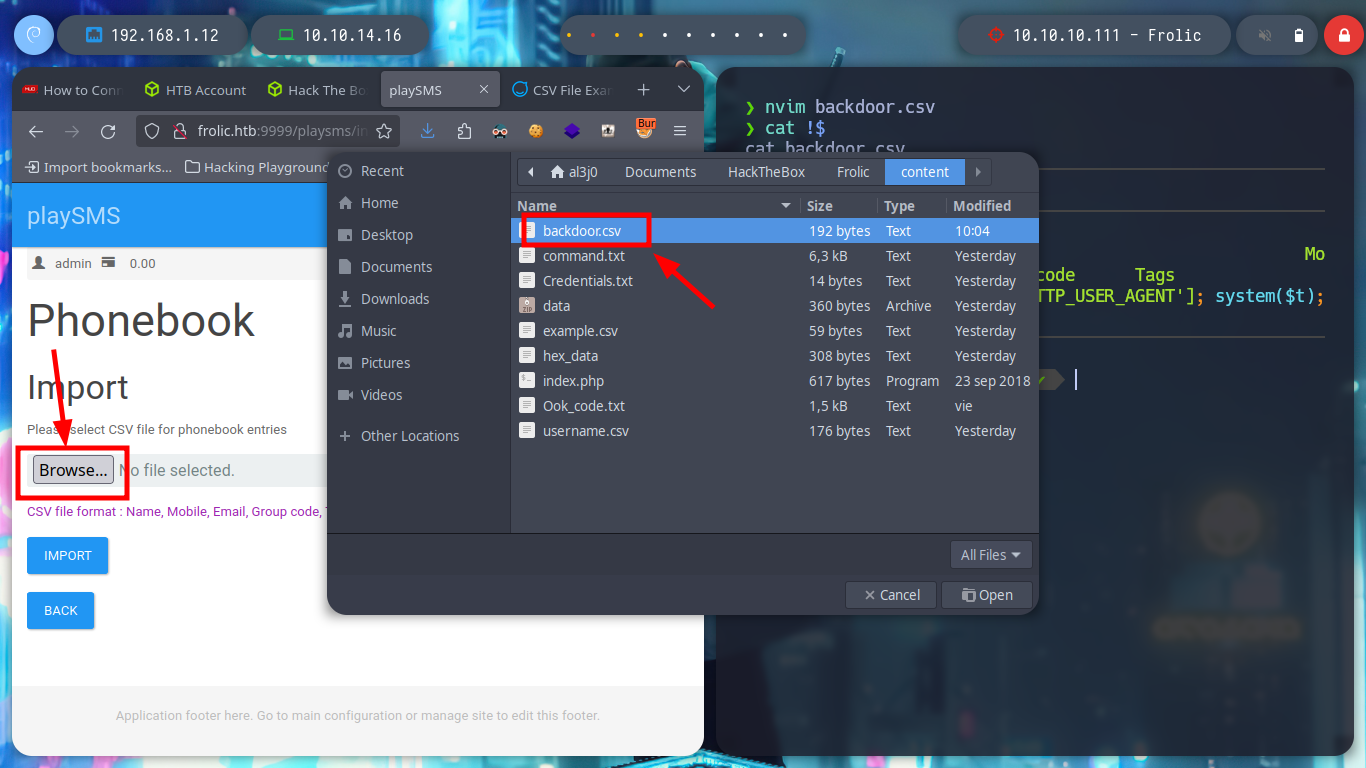Sort files by Size column header
This screenshot has height=768, width=1366.
(840, 206)
